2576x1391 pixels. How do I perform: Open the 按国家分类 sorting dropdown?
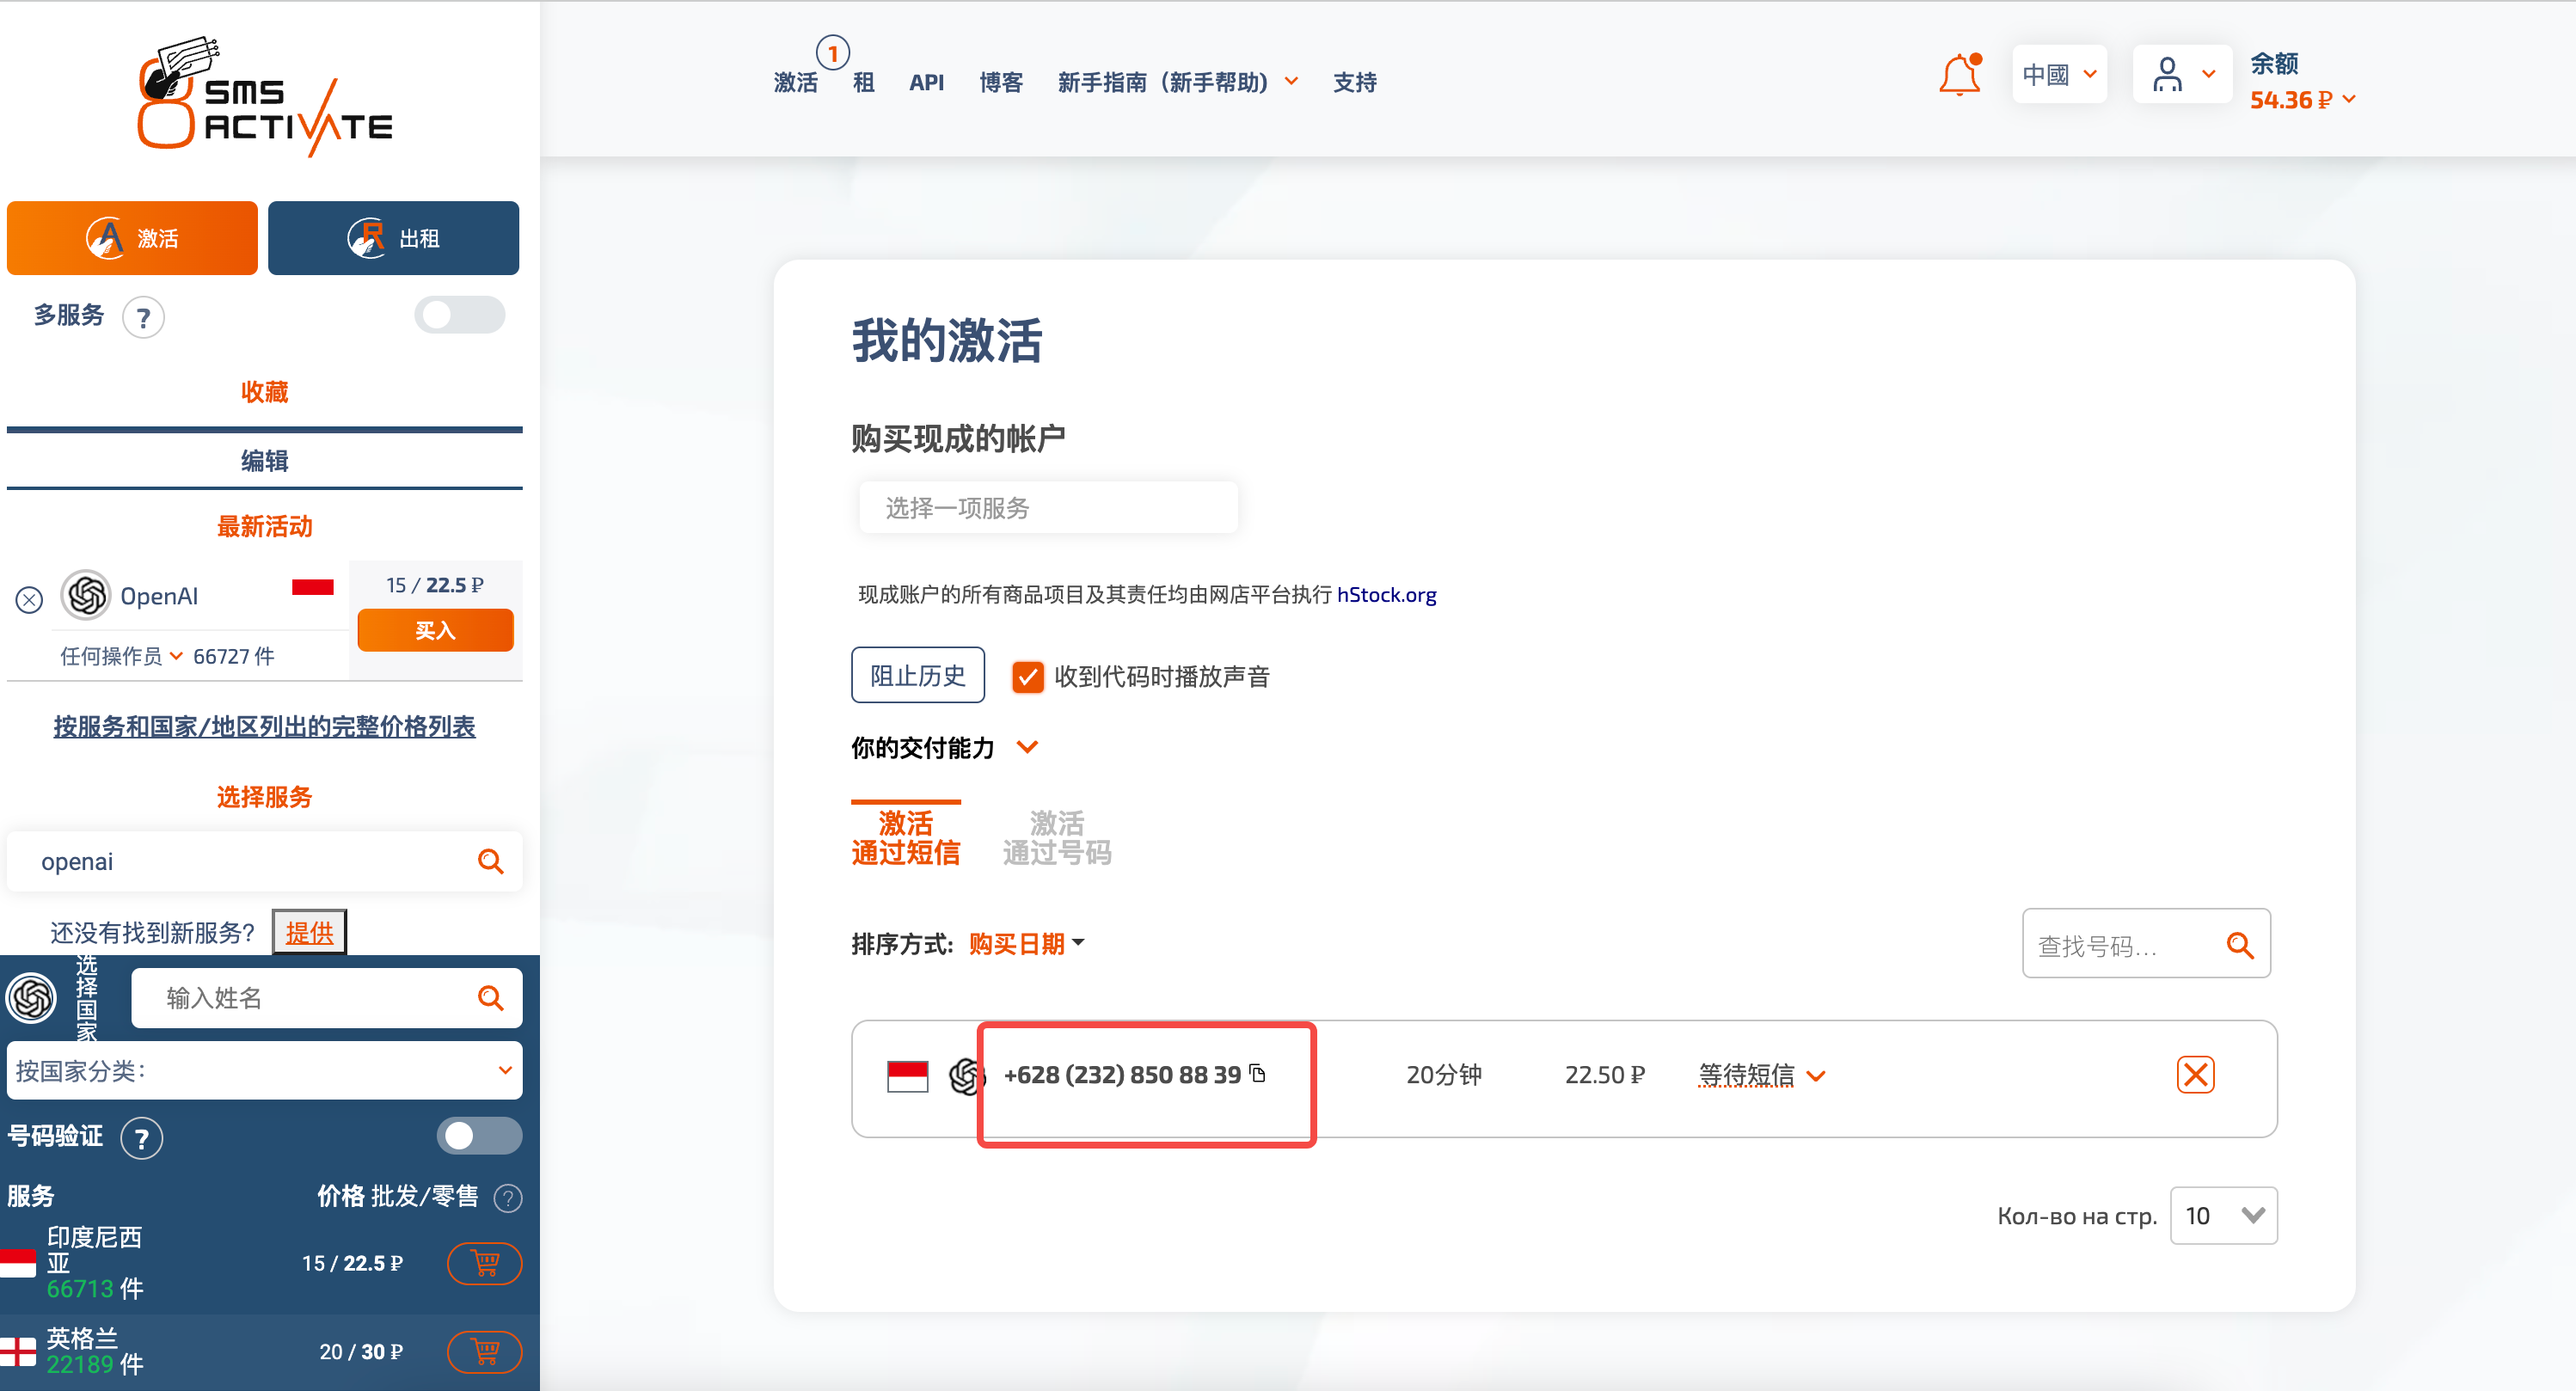click(264, 1071)
